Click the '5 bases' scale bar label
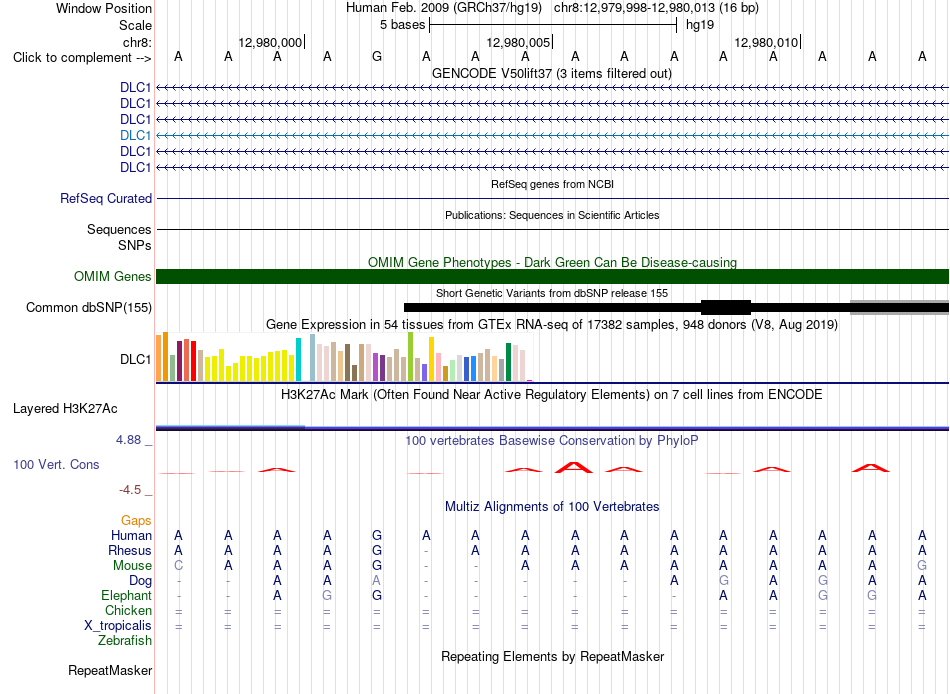 (402, 25)
